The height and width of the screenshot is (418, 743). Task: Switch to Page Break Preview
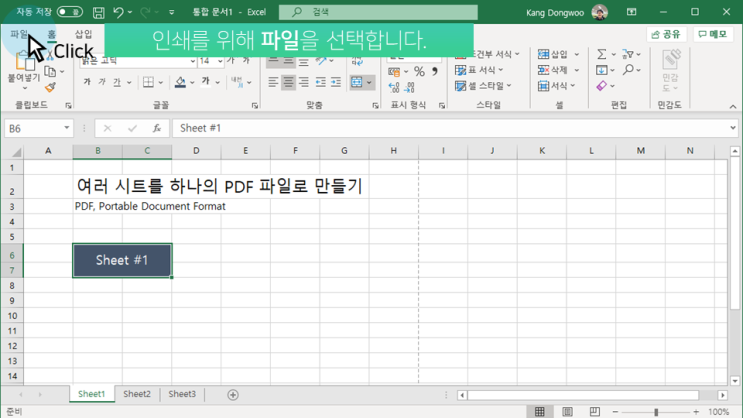click(x=595, y=412)
